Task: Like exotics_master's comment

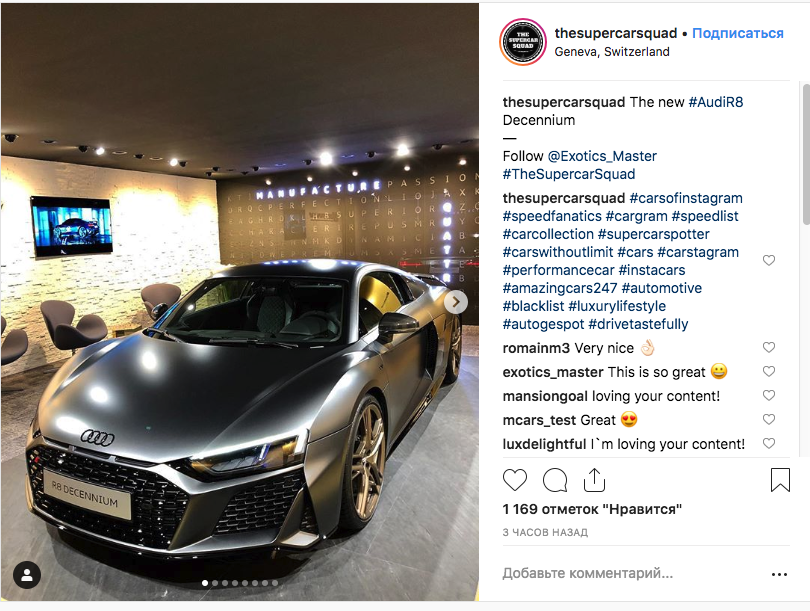Action: point(769,371)
